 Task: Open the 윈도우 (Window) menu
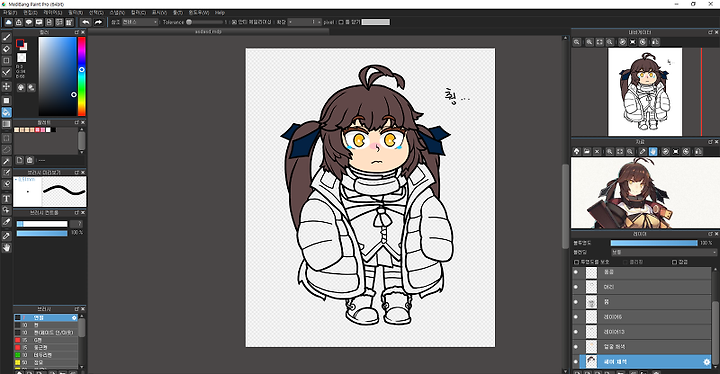pos(198,13)
